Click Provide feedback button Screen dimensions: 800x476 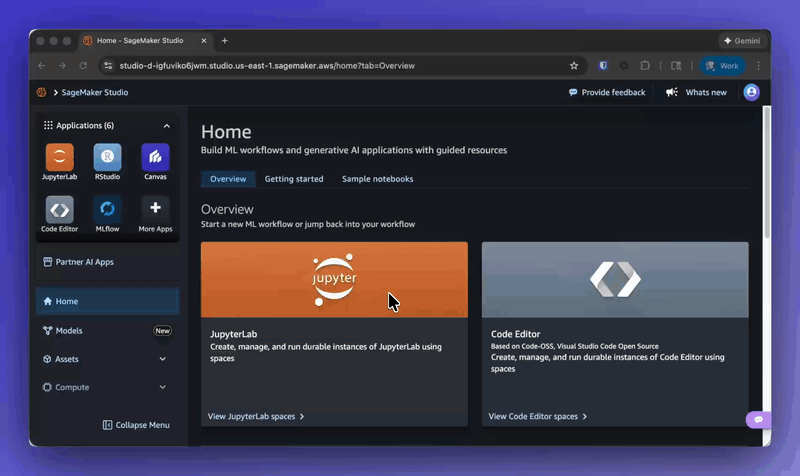coord(607,92)
